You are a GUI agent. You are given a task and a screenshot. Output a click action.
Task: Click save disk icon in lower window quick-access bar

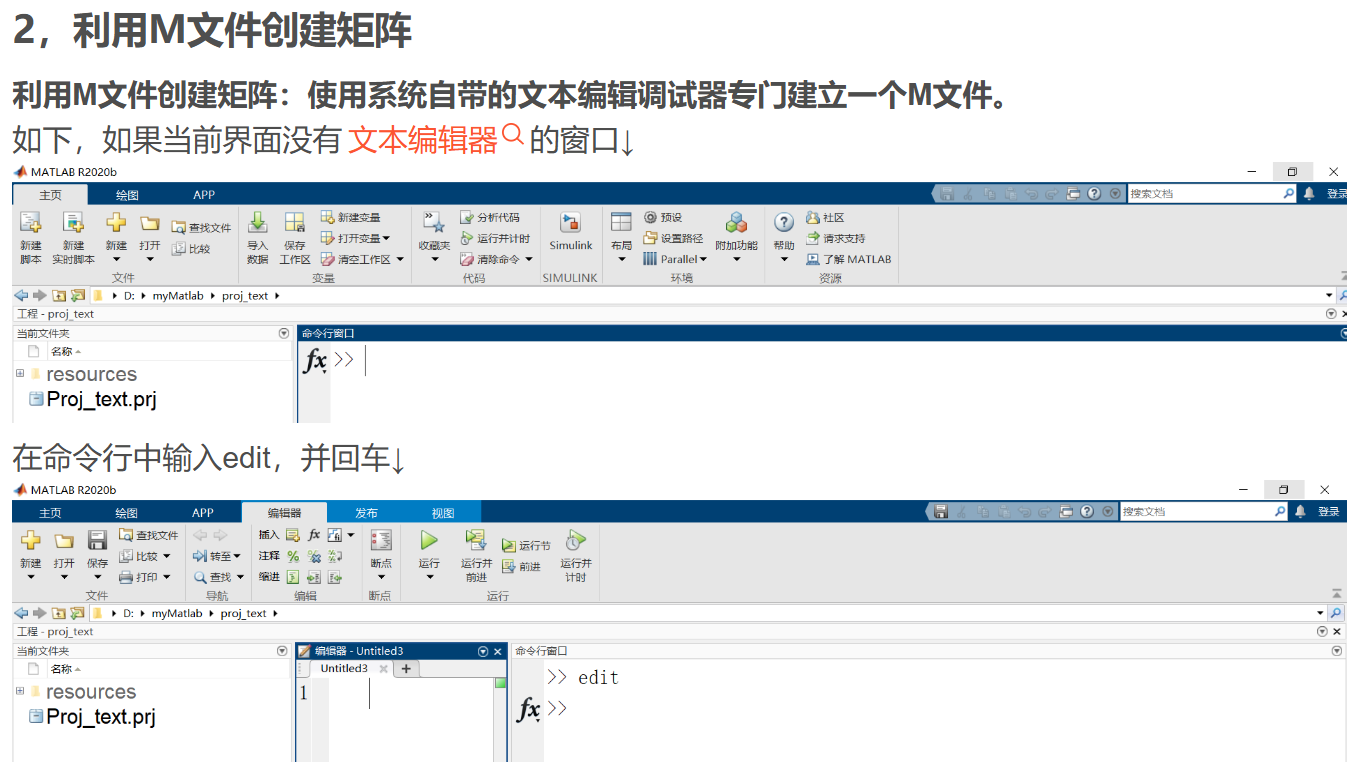click(x=941, y=511)
